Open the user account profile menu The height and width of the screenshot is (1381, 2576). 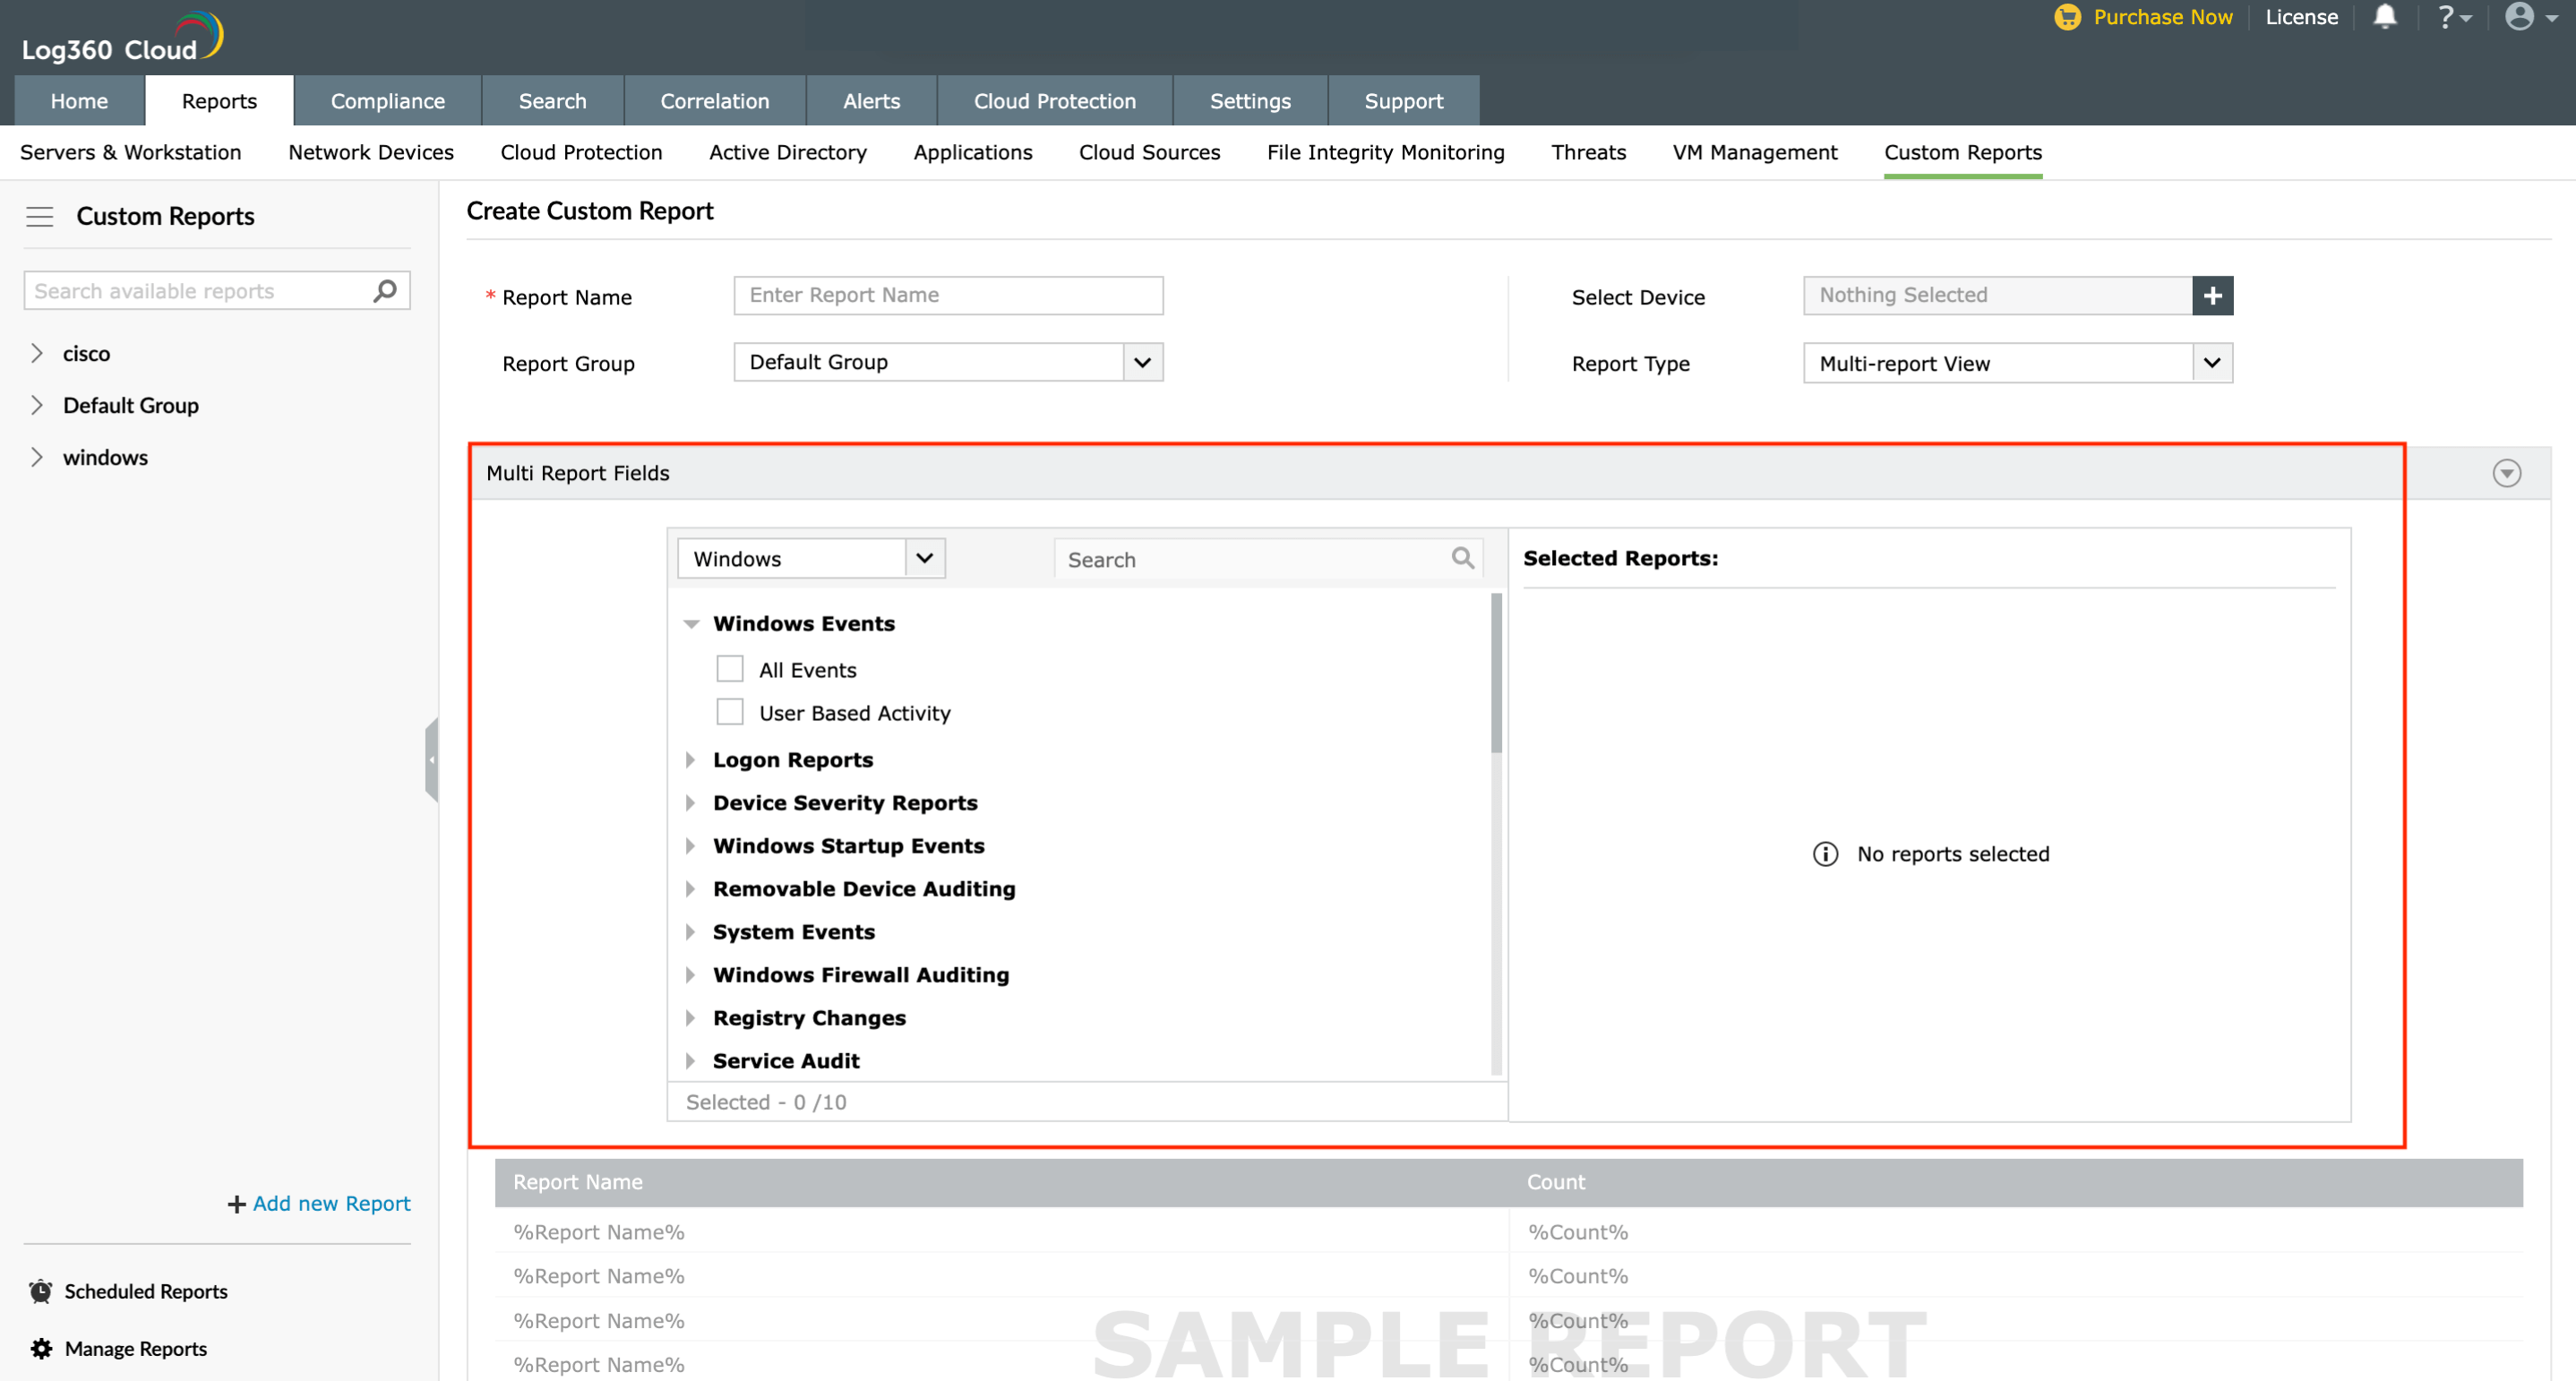pos(2529,17)
